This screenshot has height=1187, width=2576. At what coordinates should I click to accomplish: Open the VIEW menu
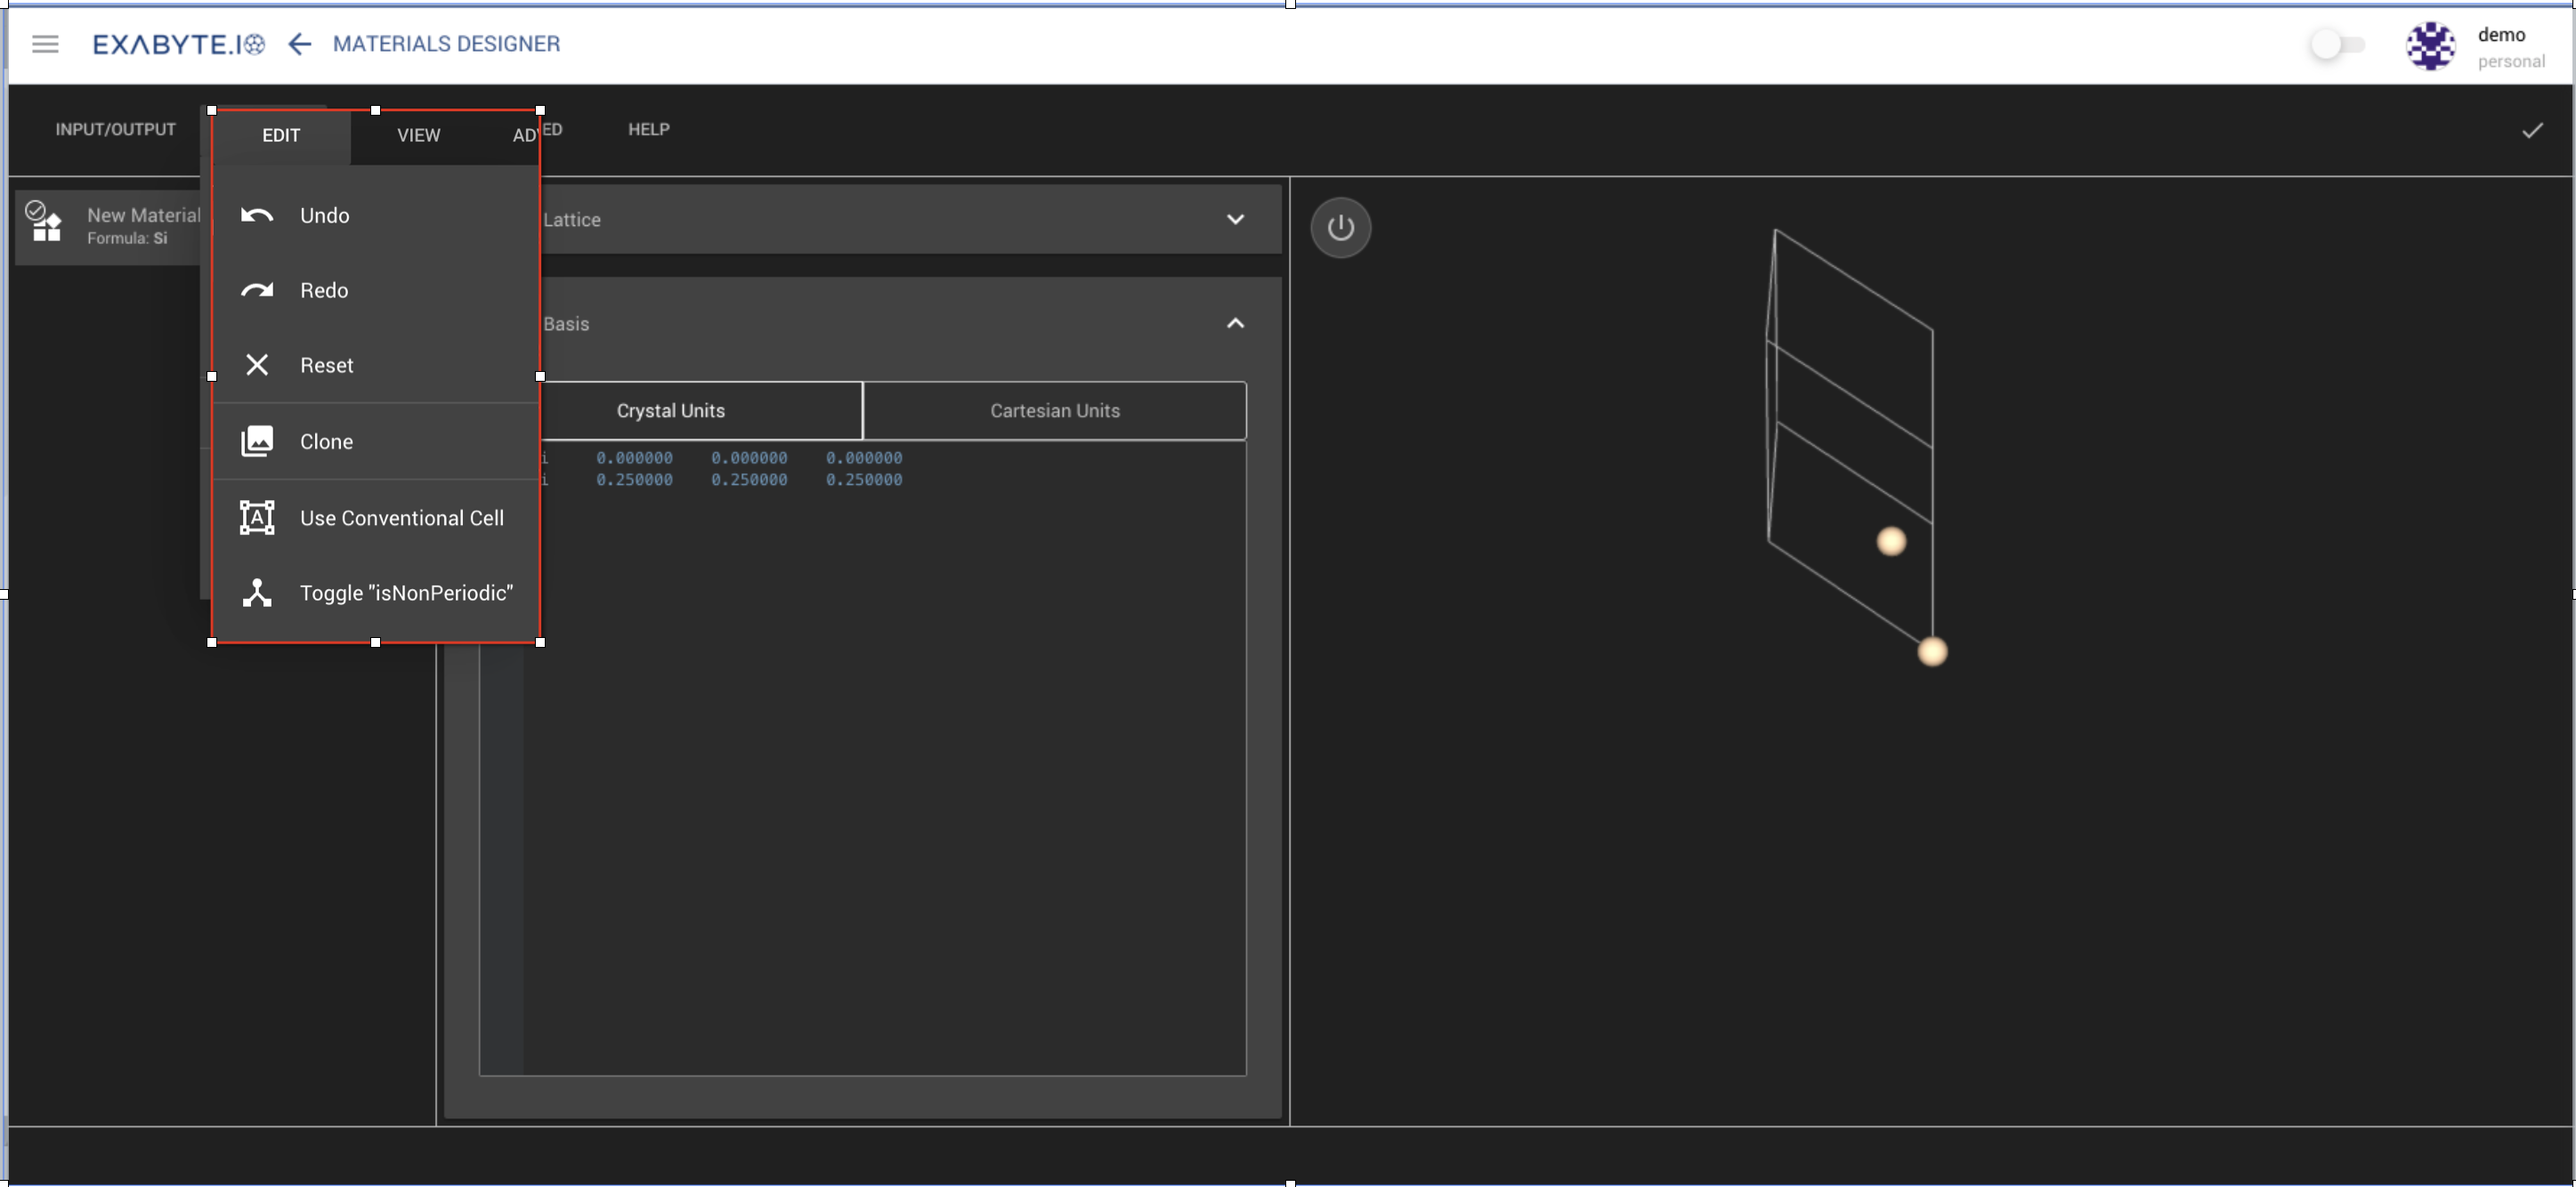coord(418,134)
